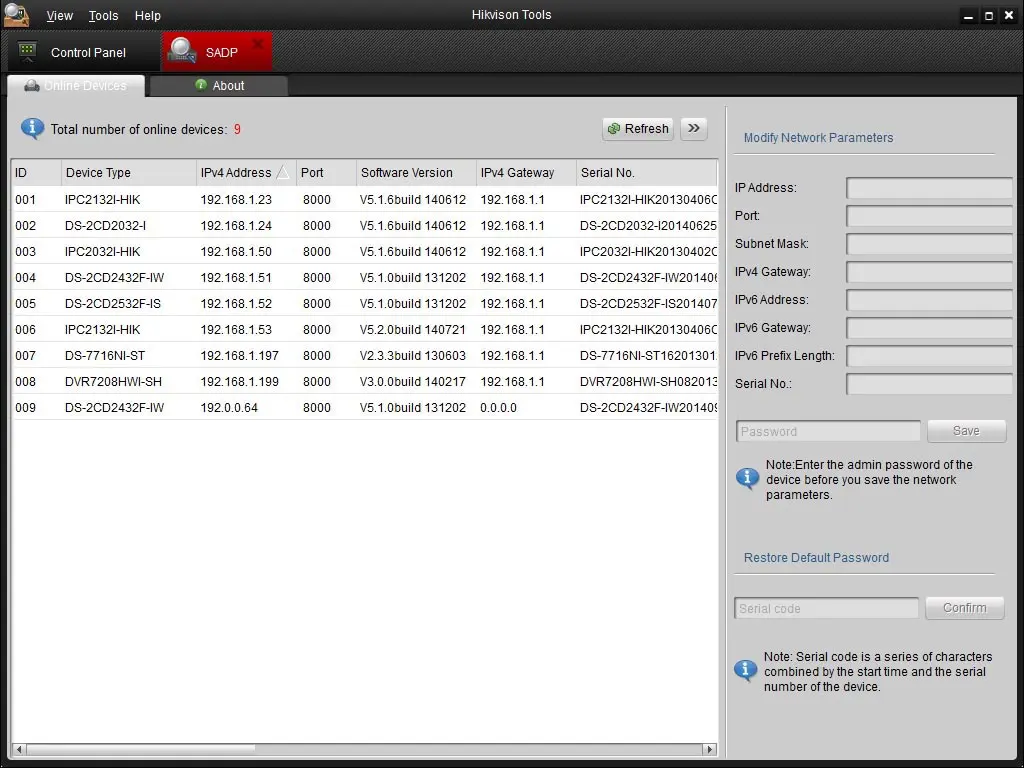The width and height of the screenshot is (1024, 768).
Task: Select device row 001 IPC2132I-HIK
Action: point(364,199)
